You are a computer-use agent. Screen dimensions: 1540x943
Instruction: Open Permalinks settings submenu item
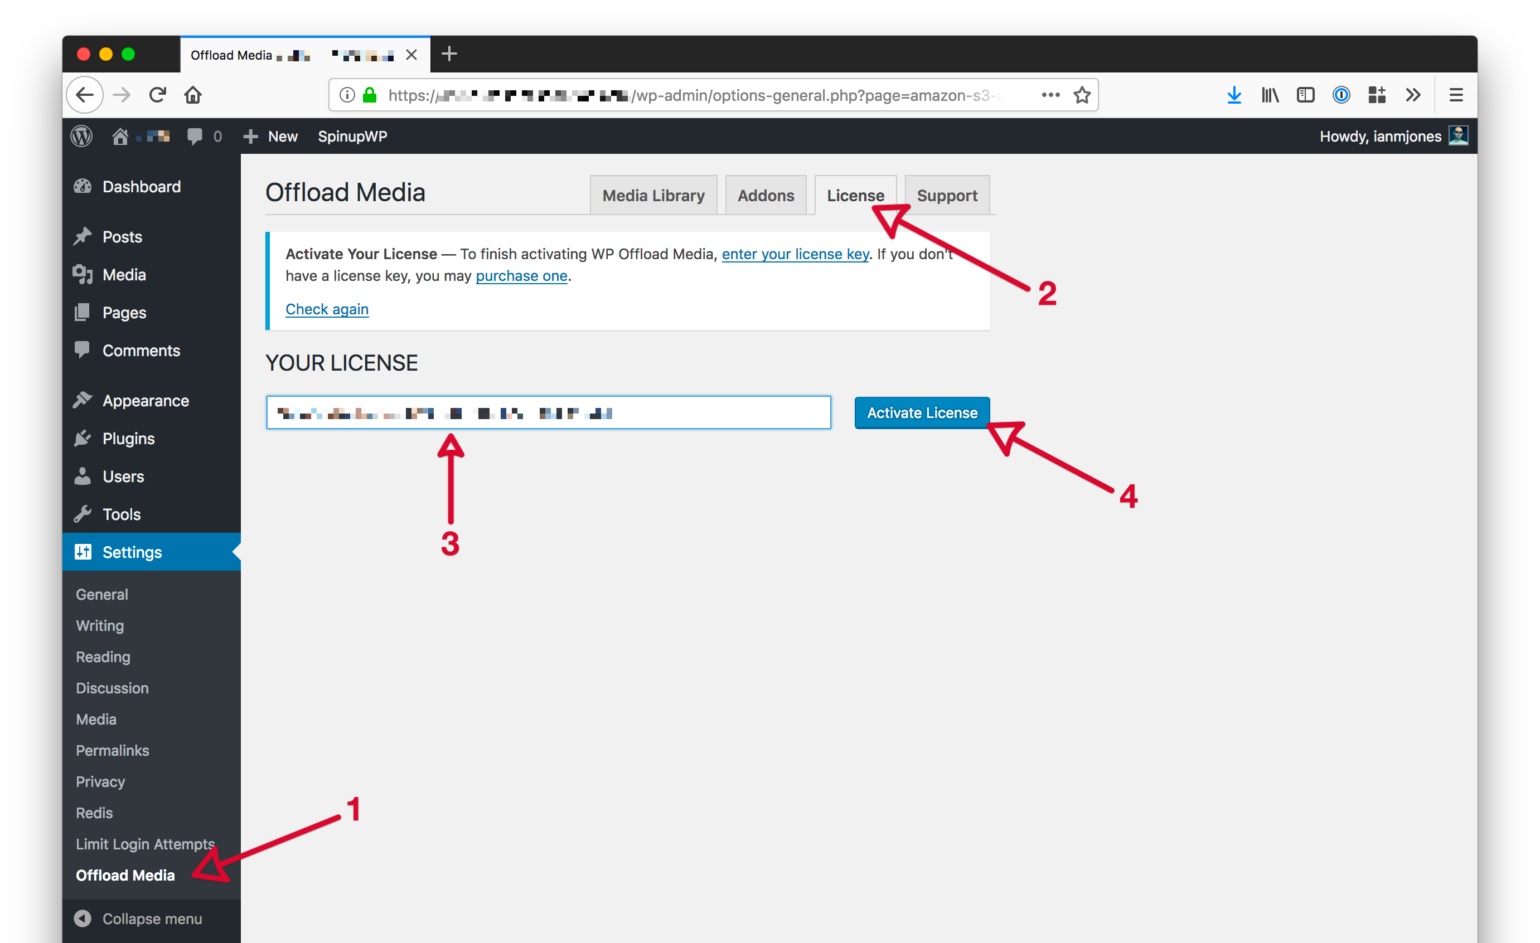[112, 751]
